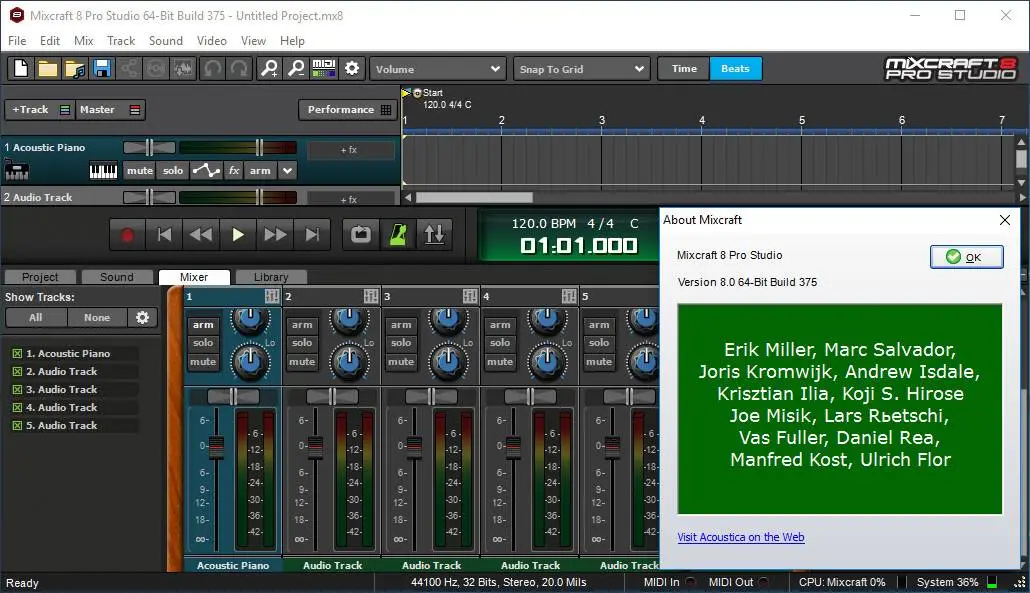Uncheck 5. Audio Track in Show Tracks
This screenshot has height=593, width=1030.
[x=17, y=426]
